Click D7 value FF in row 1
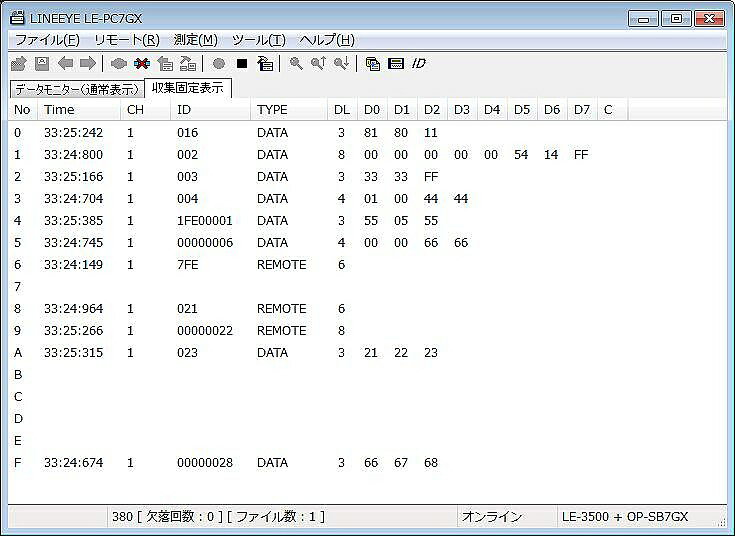735x536 pixels. [581, 155]
